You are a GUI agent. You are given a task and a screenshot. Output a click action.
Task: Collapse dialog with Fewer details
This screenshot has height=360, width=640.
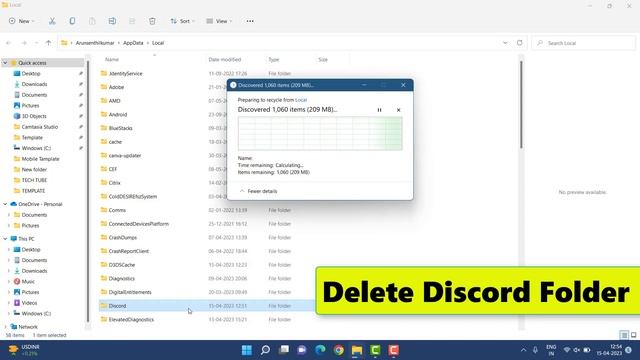tap(258, 191)
